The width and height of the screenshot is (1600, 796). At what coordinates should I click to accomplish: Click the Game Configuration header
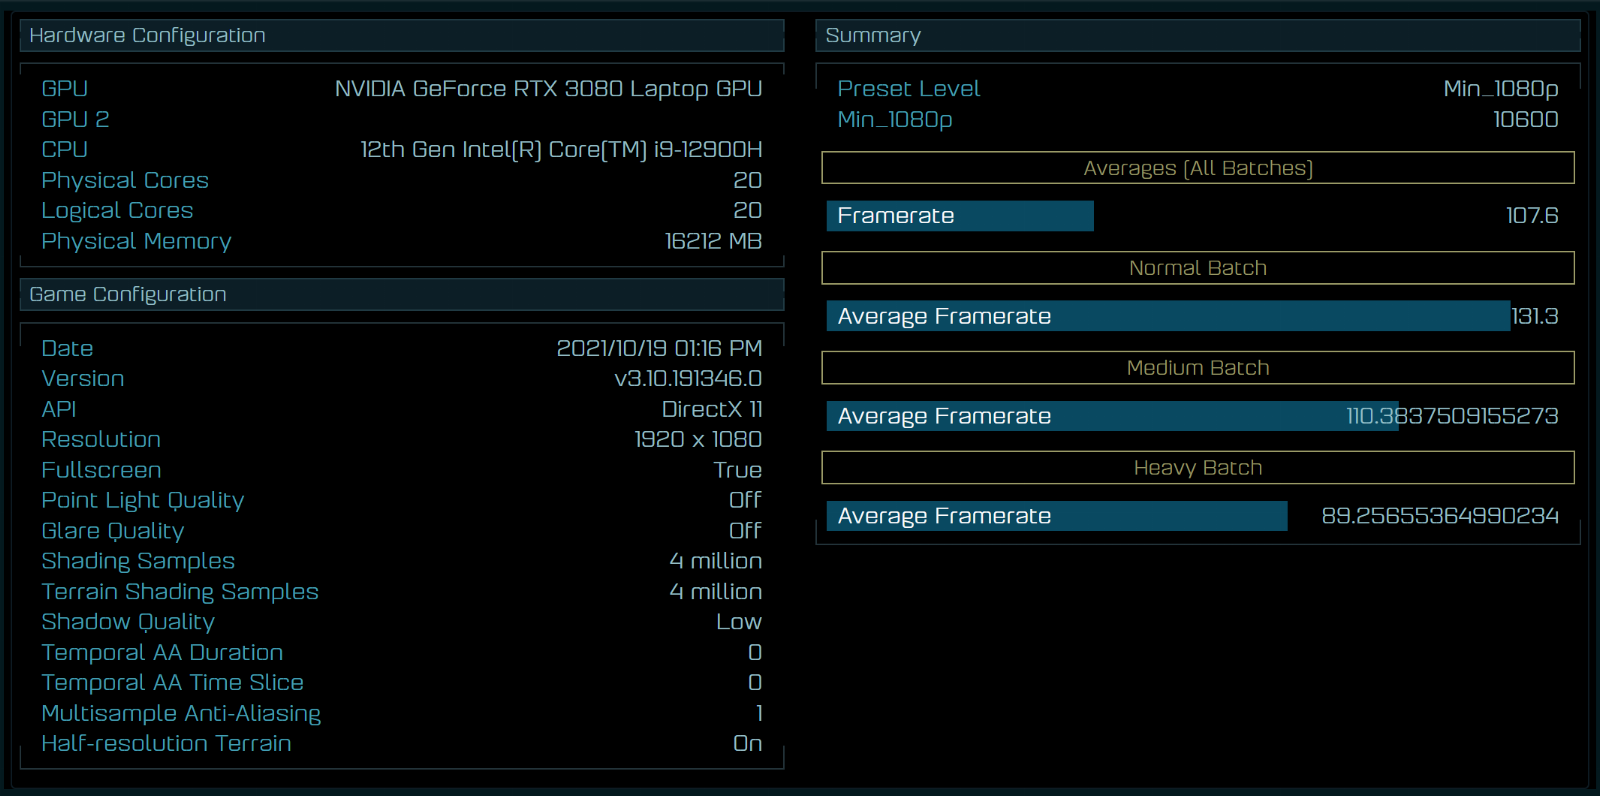(x=402, y=294)
